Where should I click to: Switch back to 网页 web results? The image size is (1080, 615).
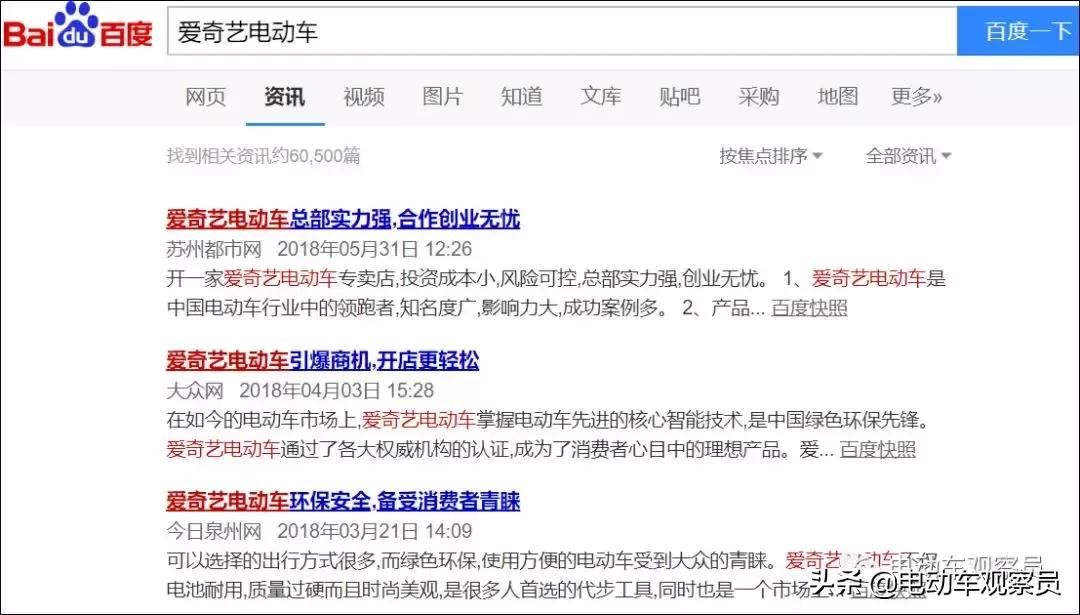pyautogui.click(x=205, y=97)
